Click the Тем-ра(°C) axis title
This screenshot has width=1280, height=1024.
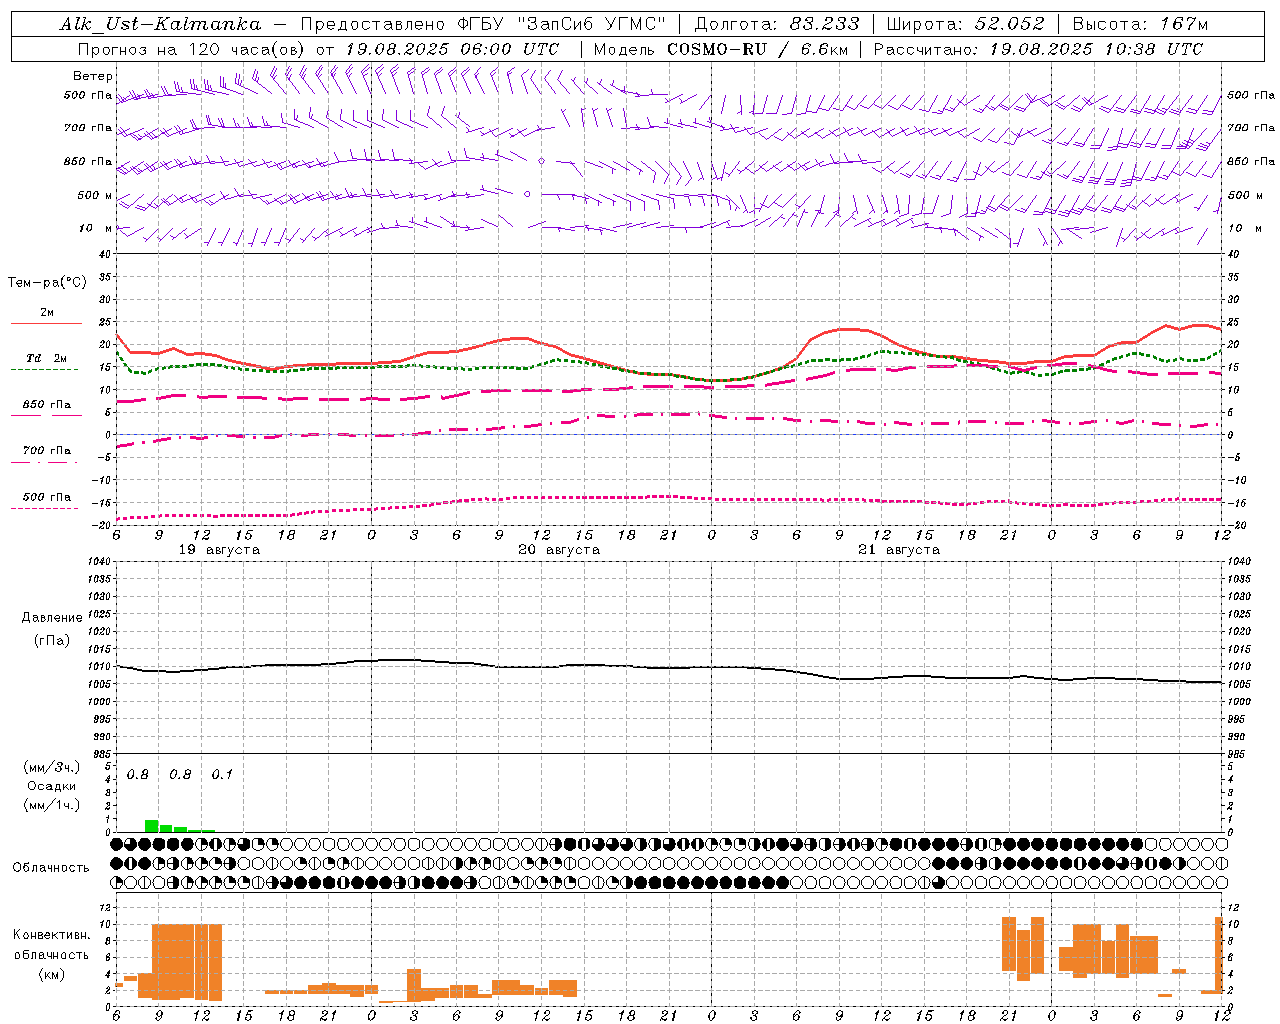(47, 283)
